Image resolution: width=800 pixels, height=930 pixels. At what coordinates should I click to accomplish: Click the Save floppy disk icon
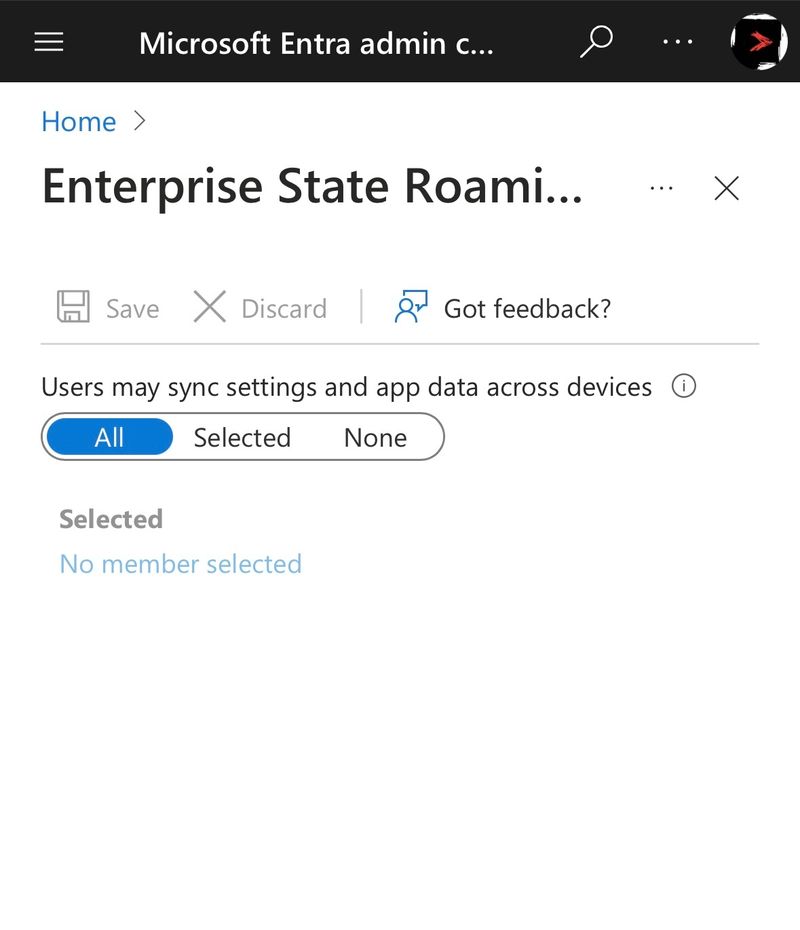[x=74, y=307]
